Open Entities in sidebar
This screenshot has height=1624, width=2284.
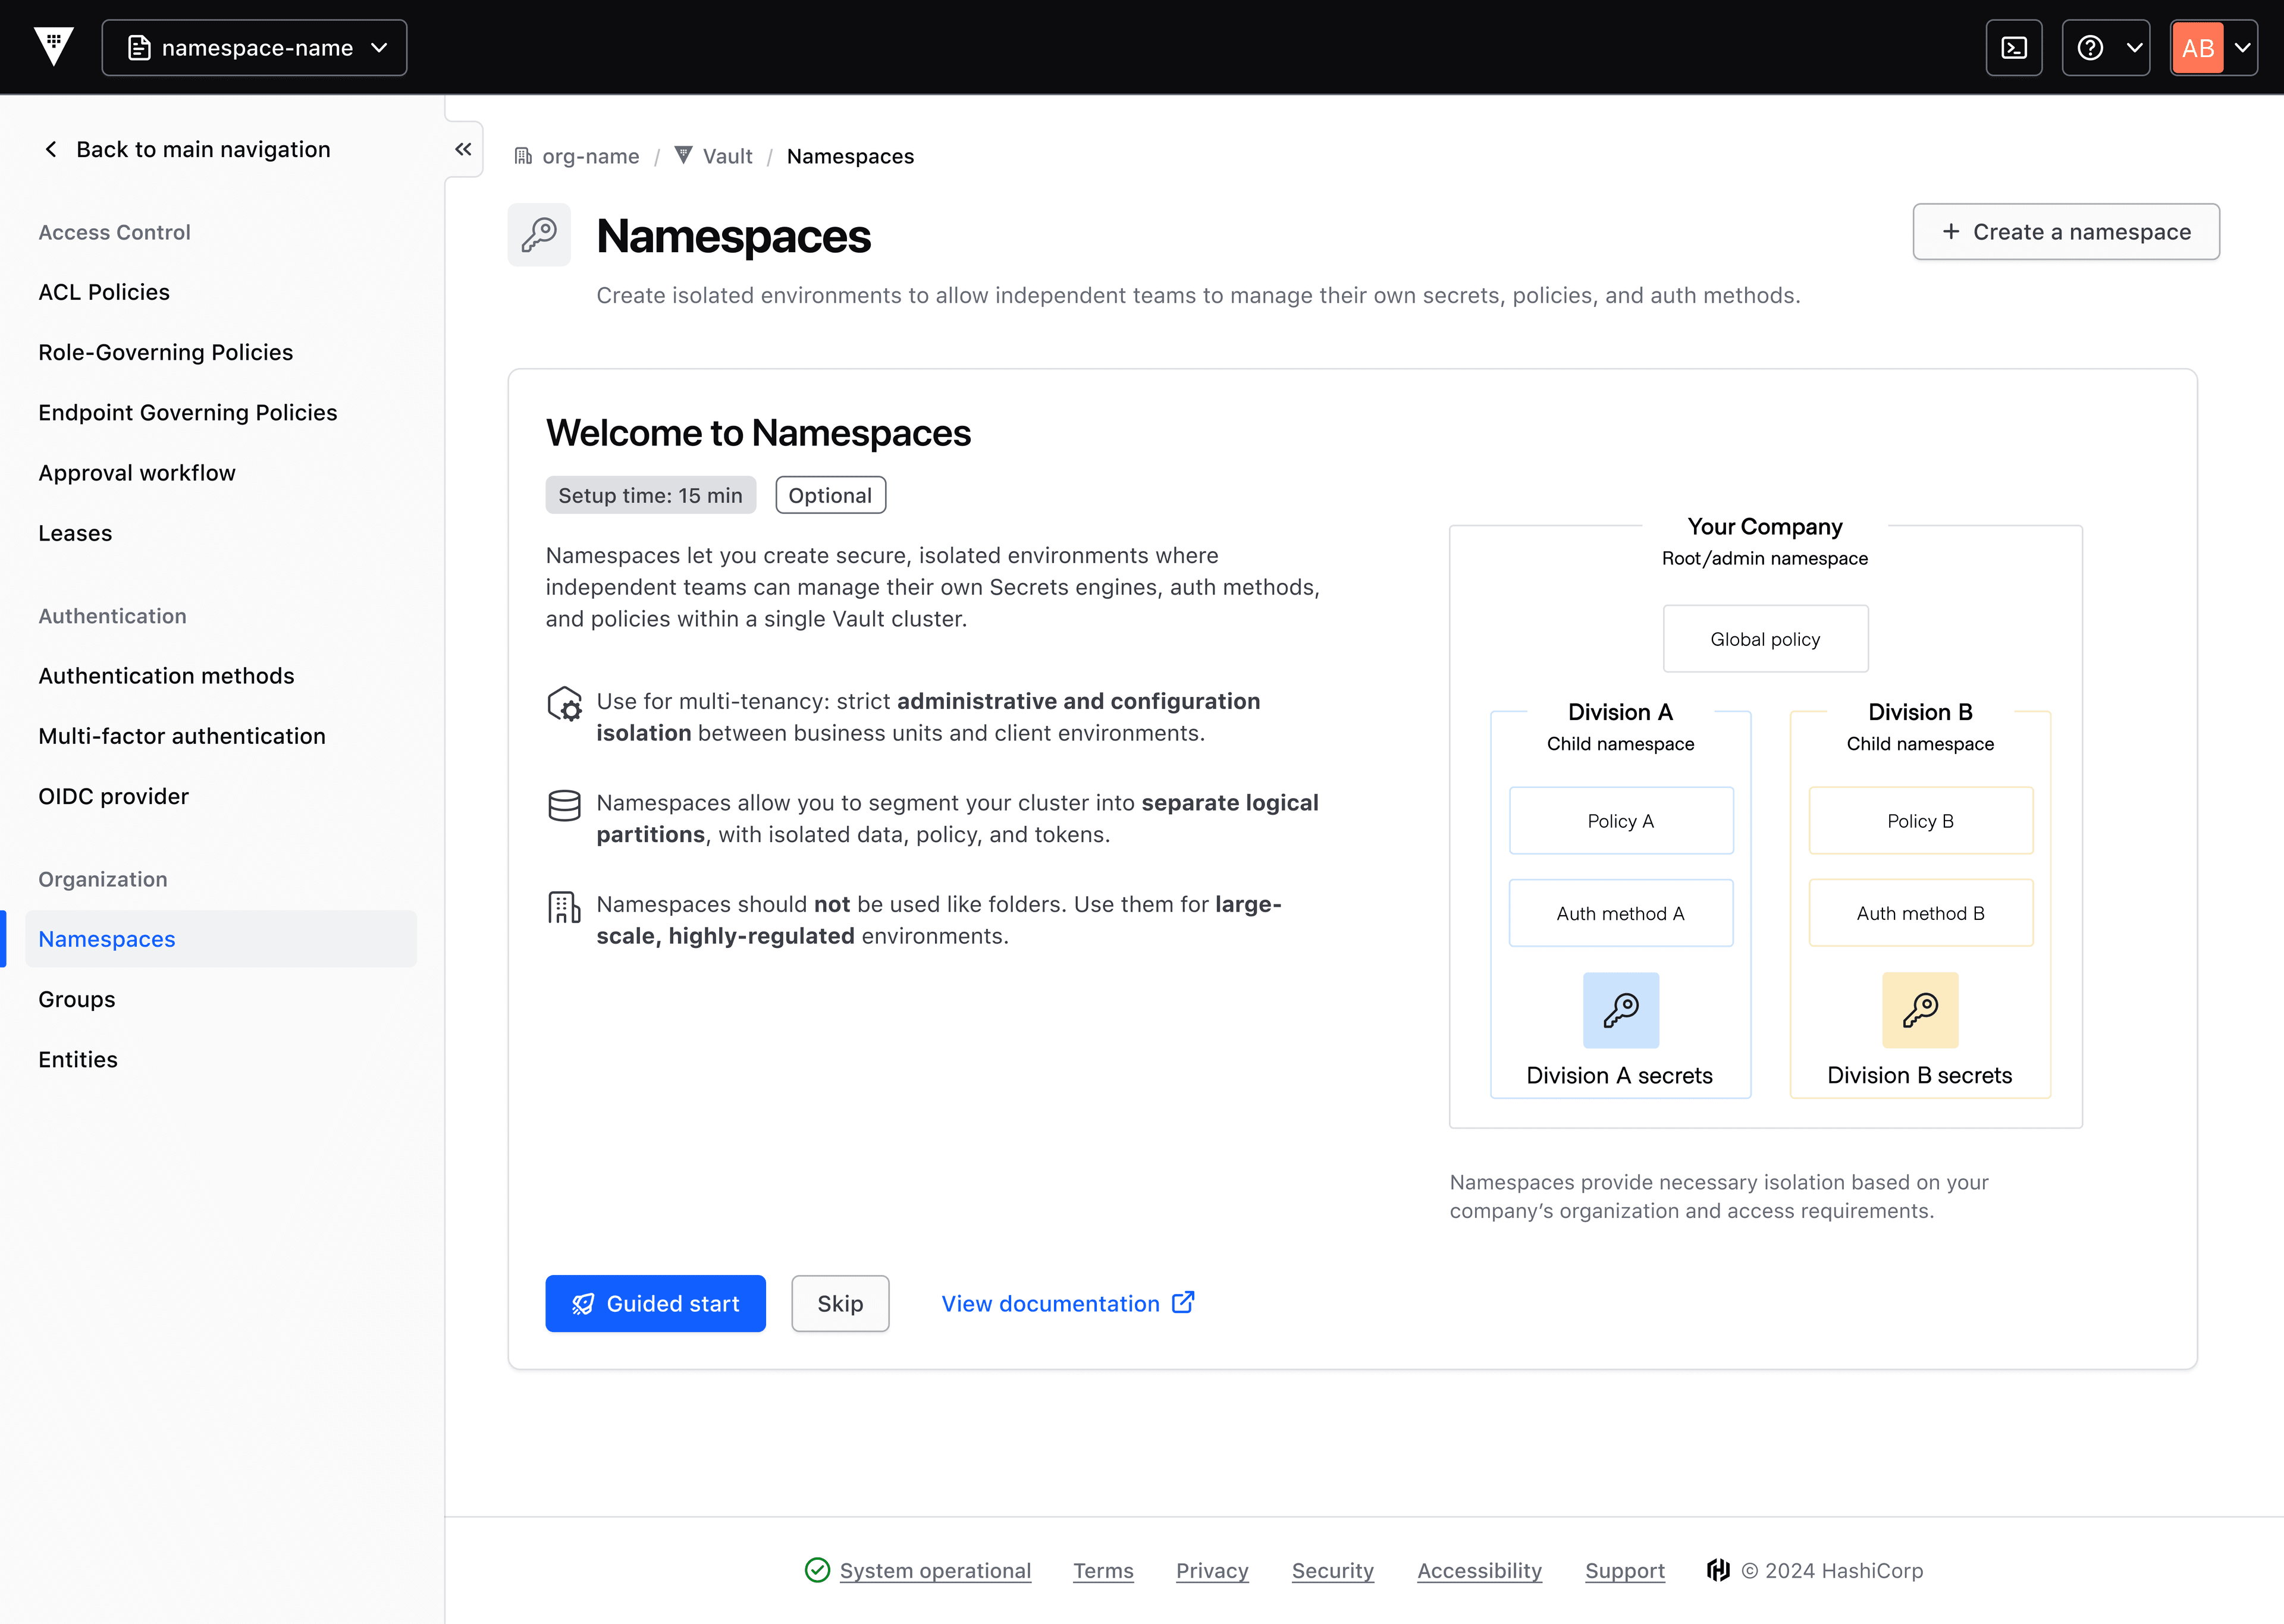78,1059
